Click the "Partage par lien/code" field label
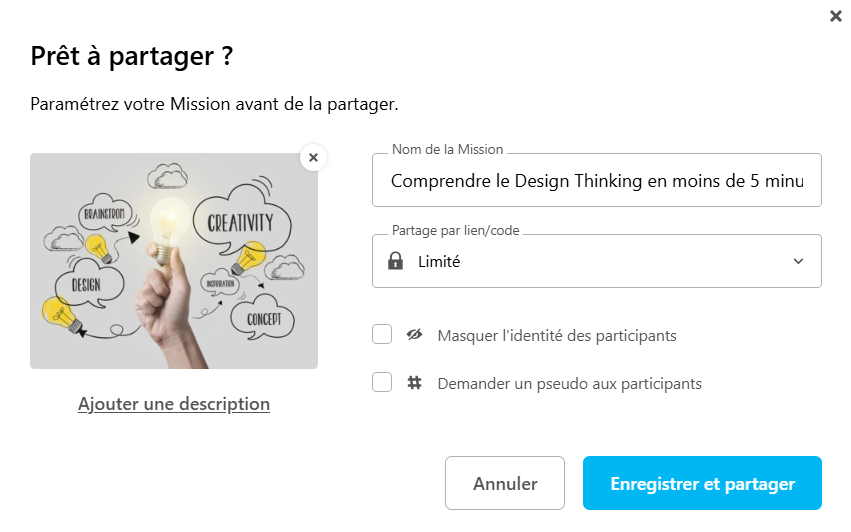 click(x=455, y=231)
